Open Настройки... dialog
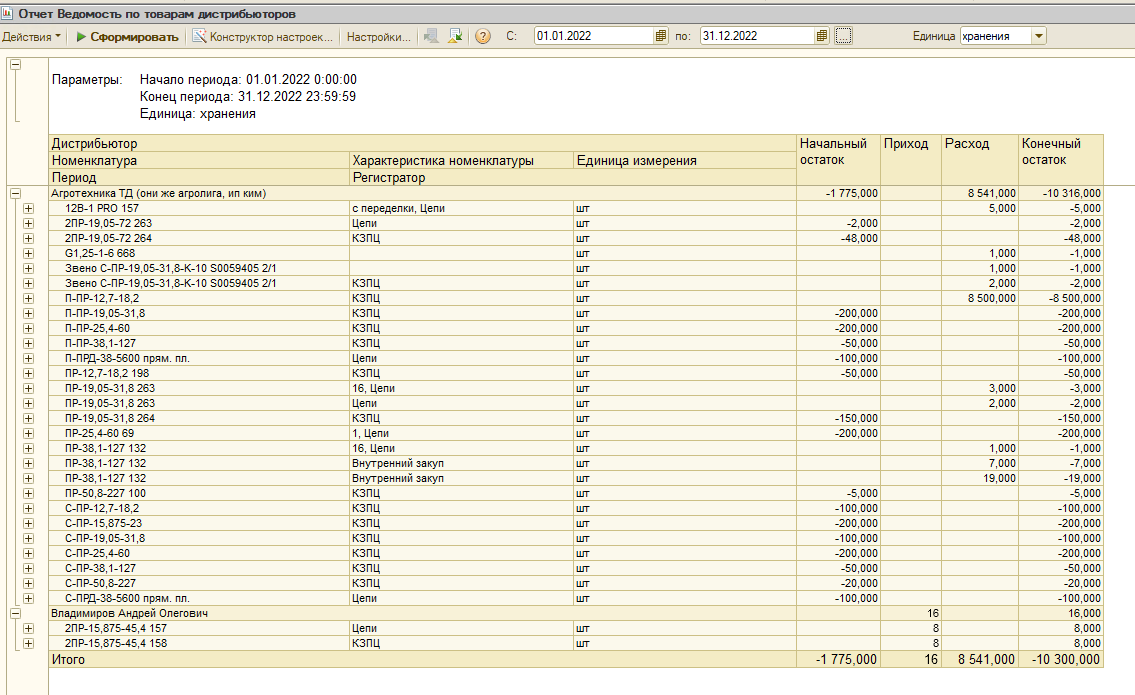 tap(378, 36)
